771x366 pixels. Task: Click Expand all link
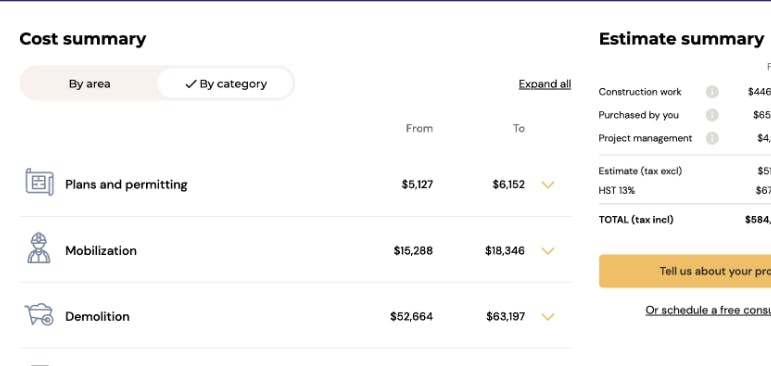tap(545, 84)
